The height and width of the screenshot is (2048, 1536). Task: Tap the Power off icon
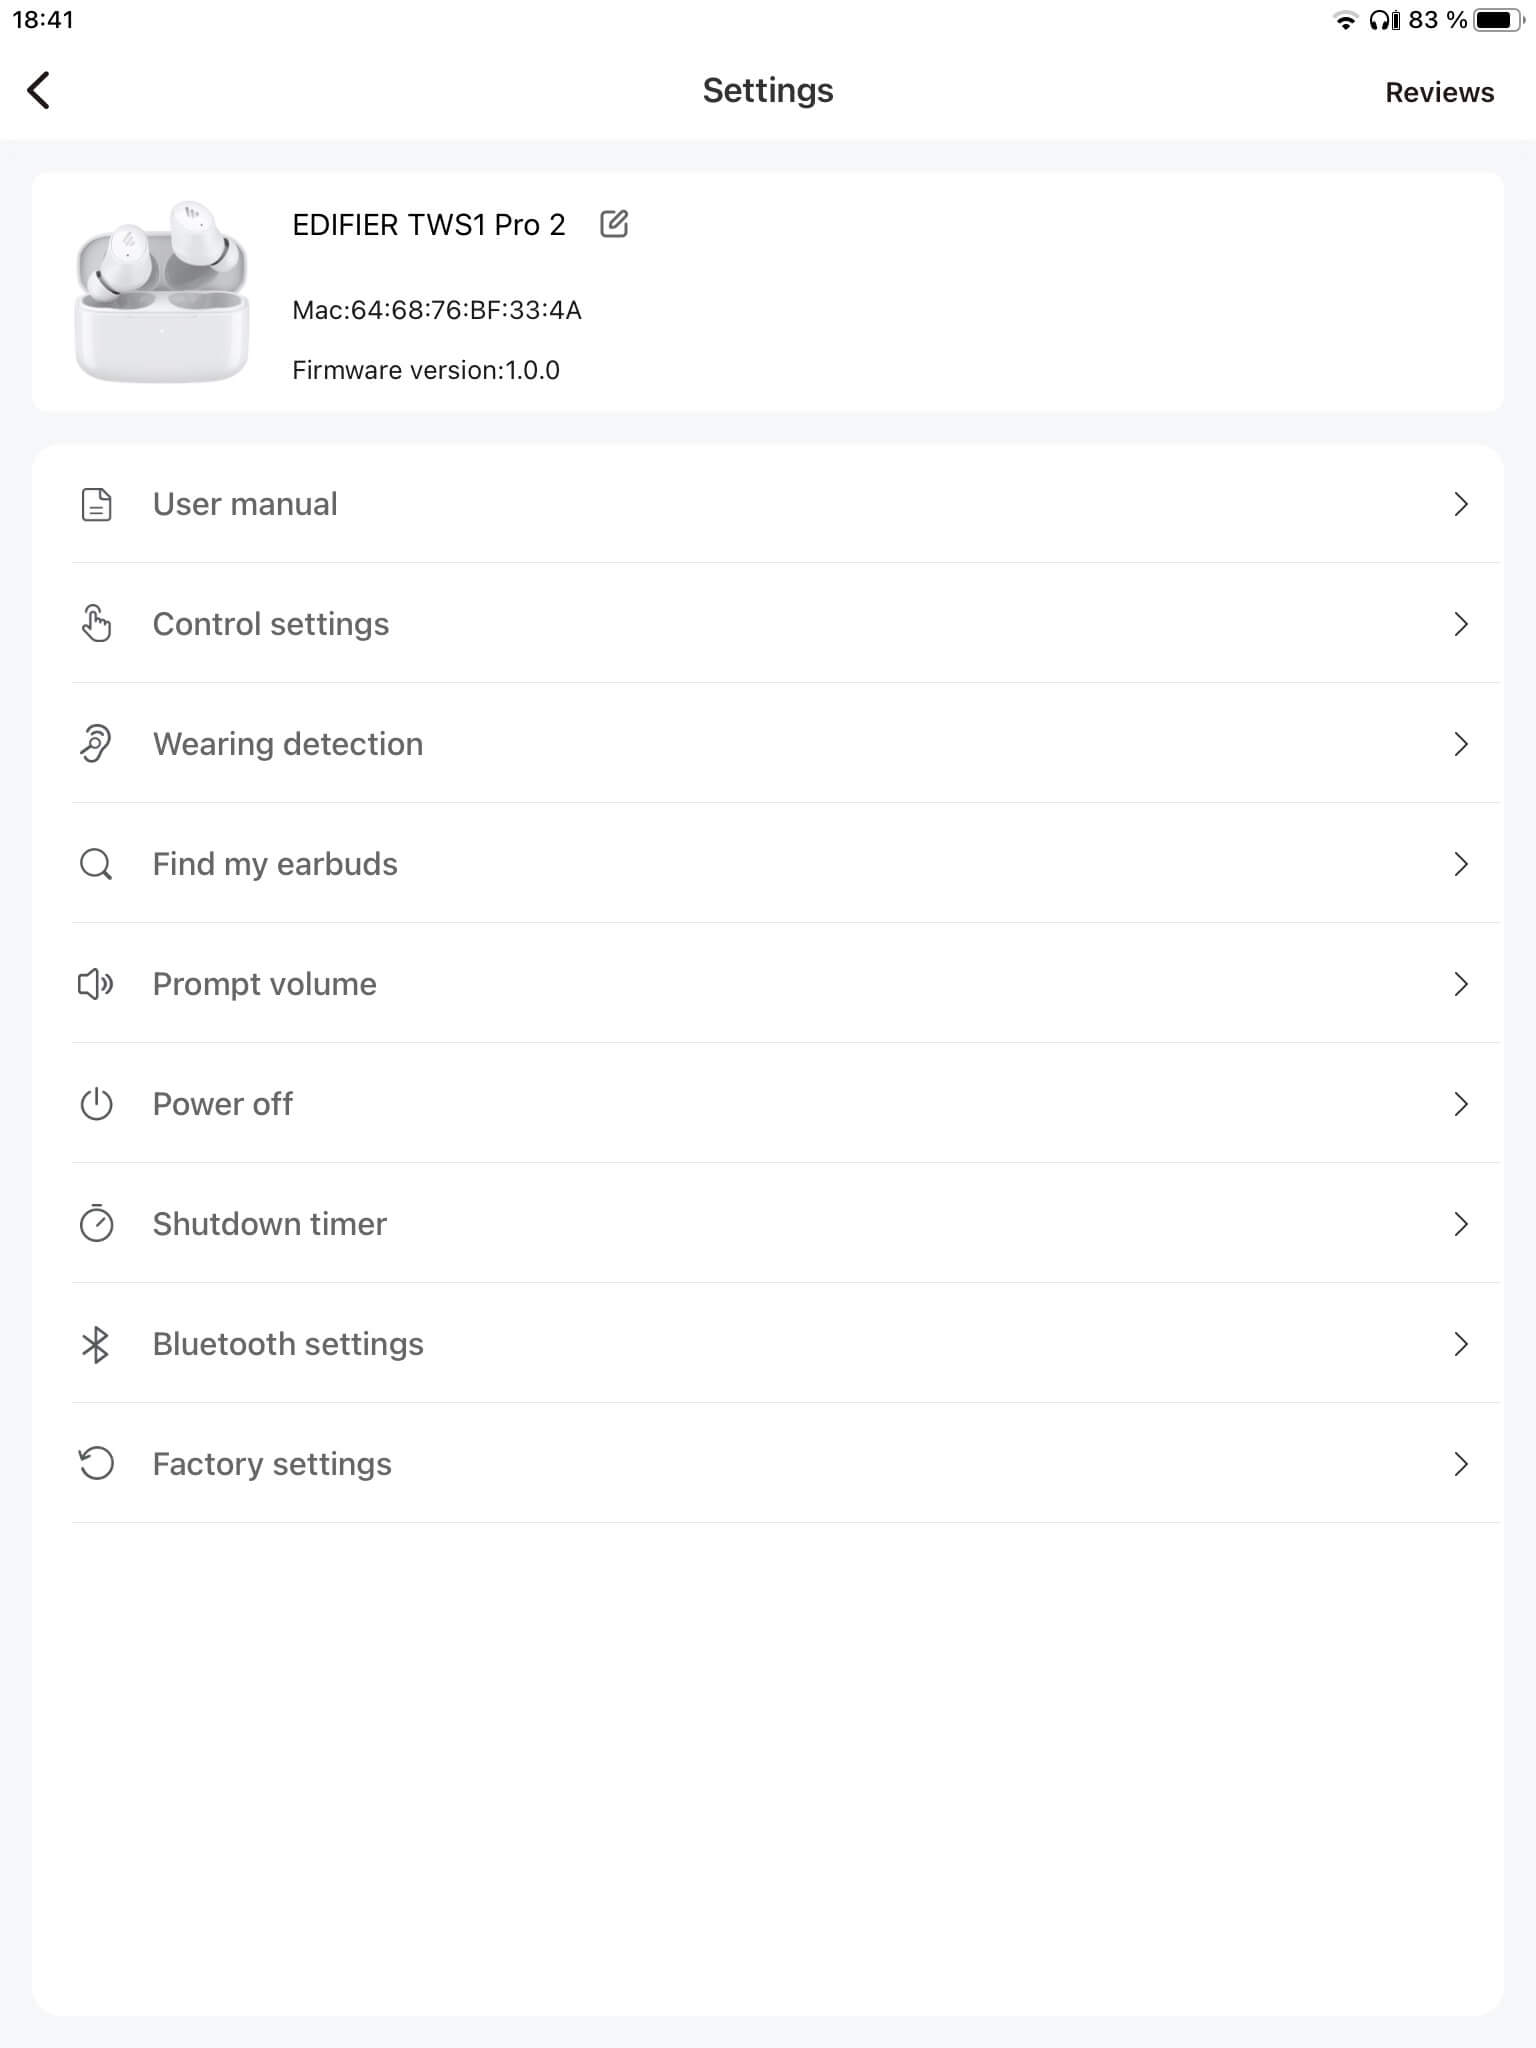(x=96, y=1104)
